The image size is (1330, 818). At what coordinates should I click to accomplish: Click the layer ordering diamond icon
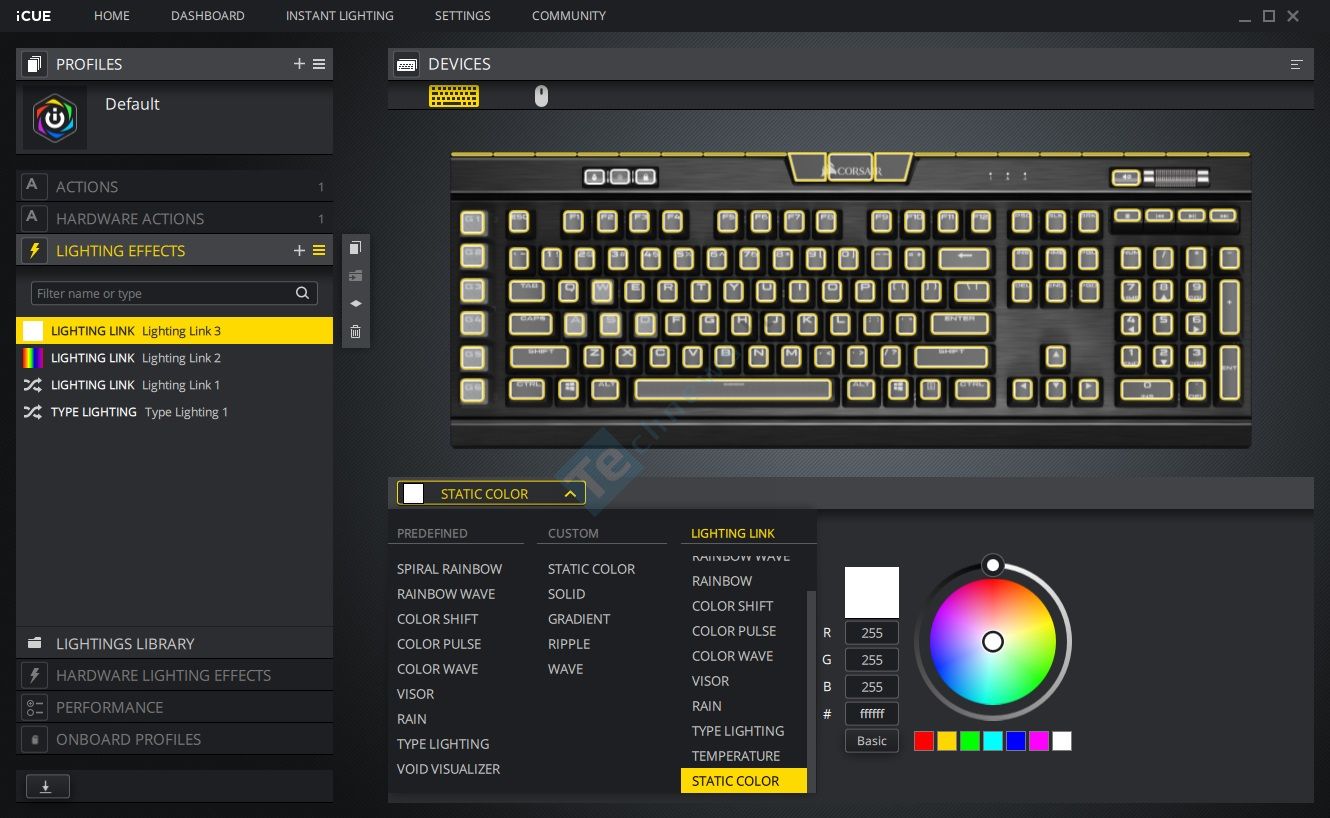(x=355, y=303)
